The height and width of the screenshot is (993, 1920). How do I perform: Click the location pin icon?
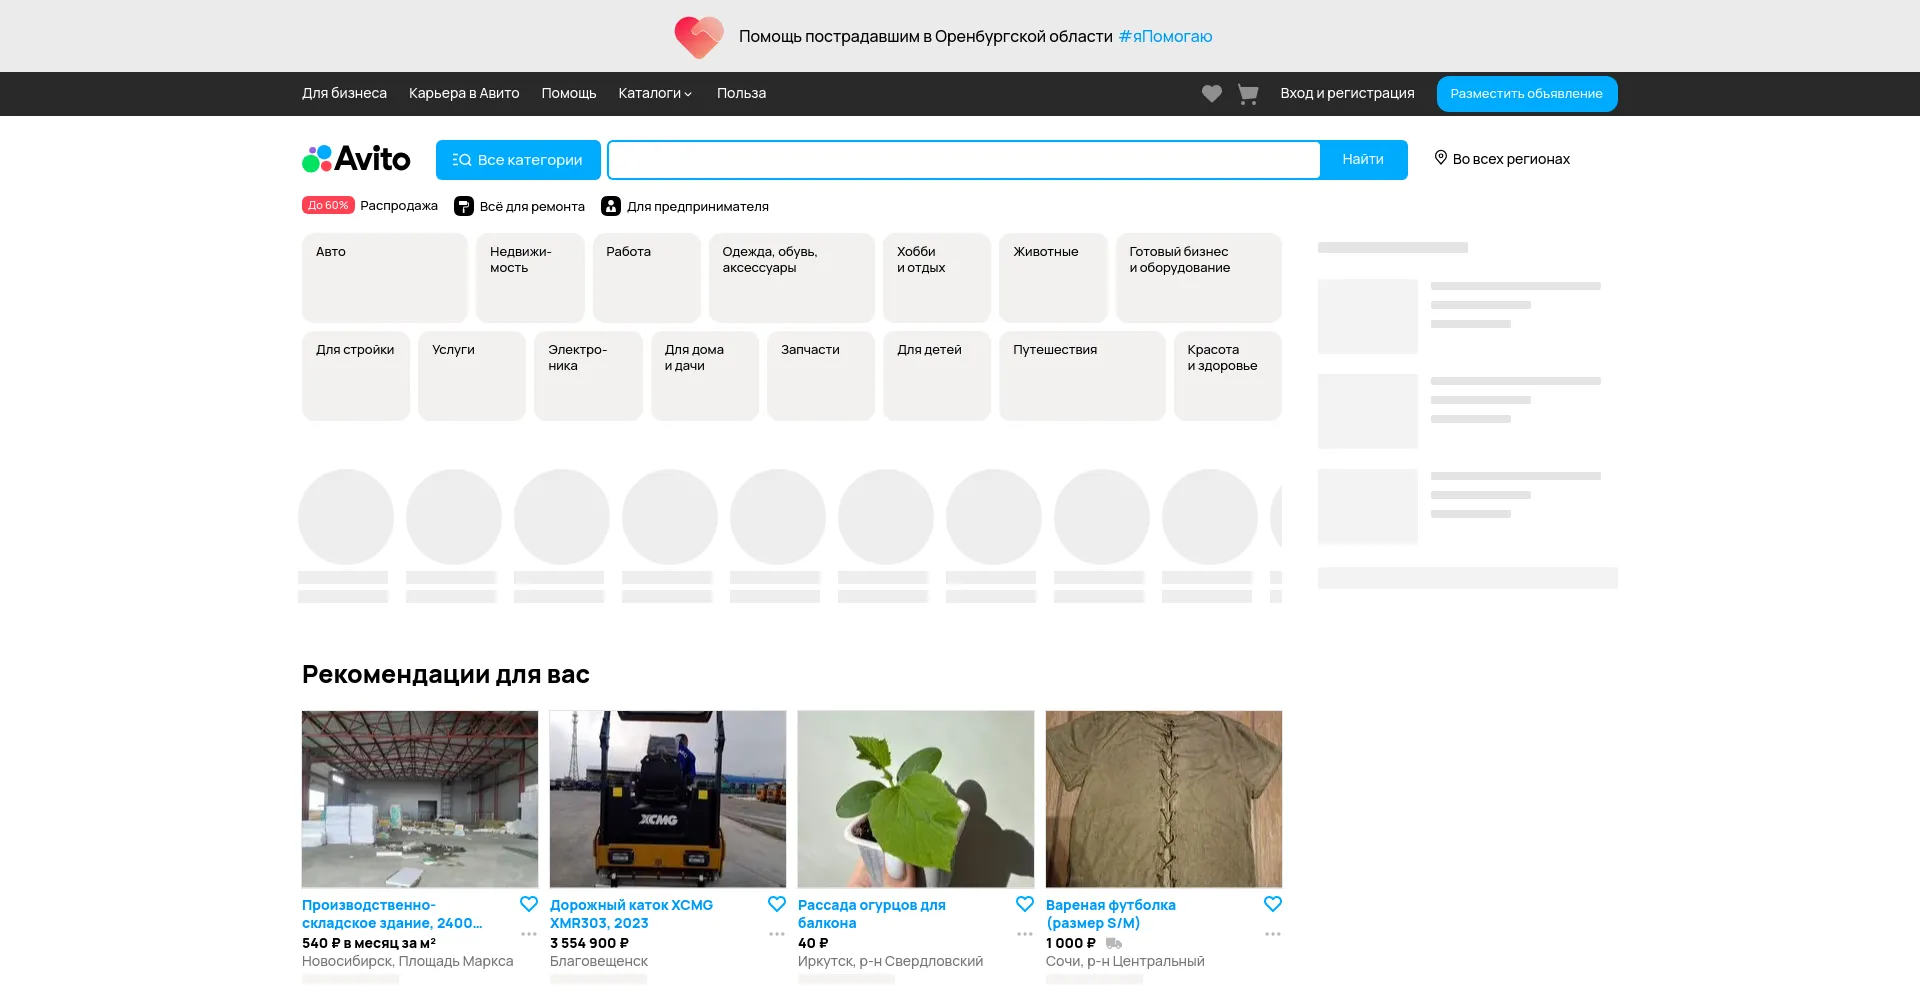click(x=1440, y=158)
